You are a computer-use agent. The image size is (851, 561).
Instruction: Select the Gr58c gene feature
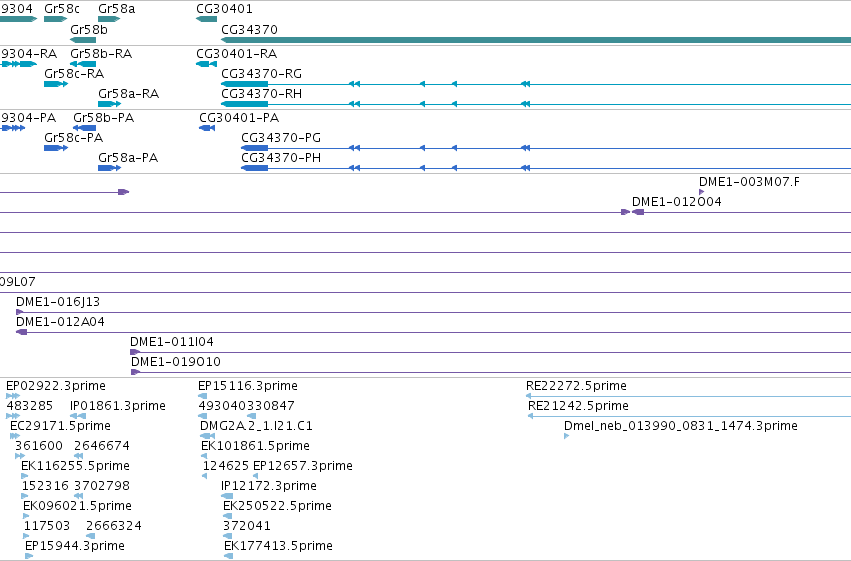pyautogui.click(x=55, y=19)
